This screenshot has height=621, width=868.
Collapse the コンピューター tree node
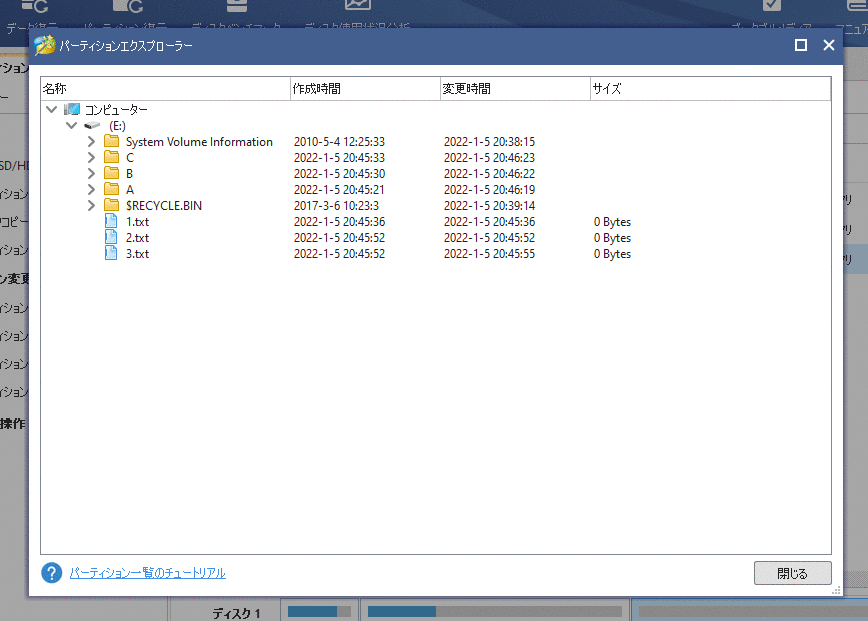51,110
